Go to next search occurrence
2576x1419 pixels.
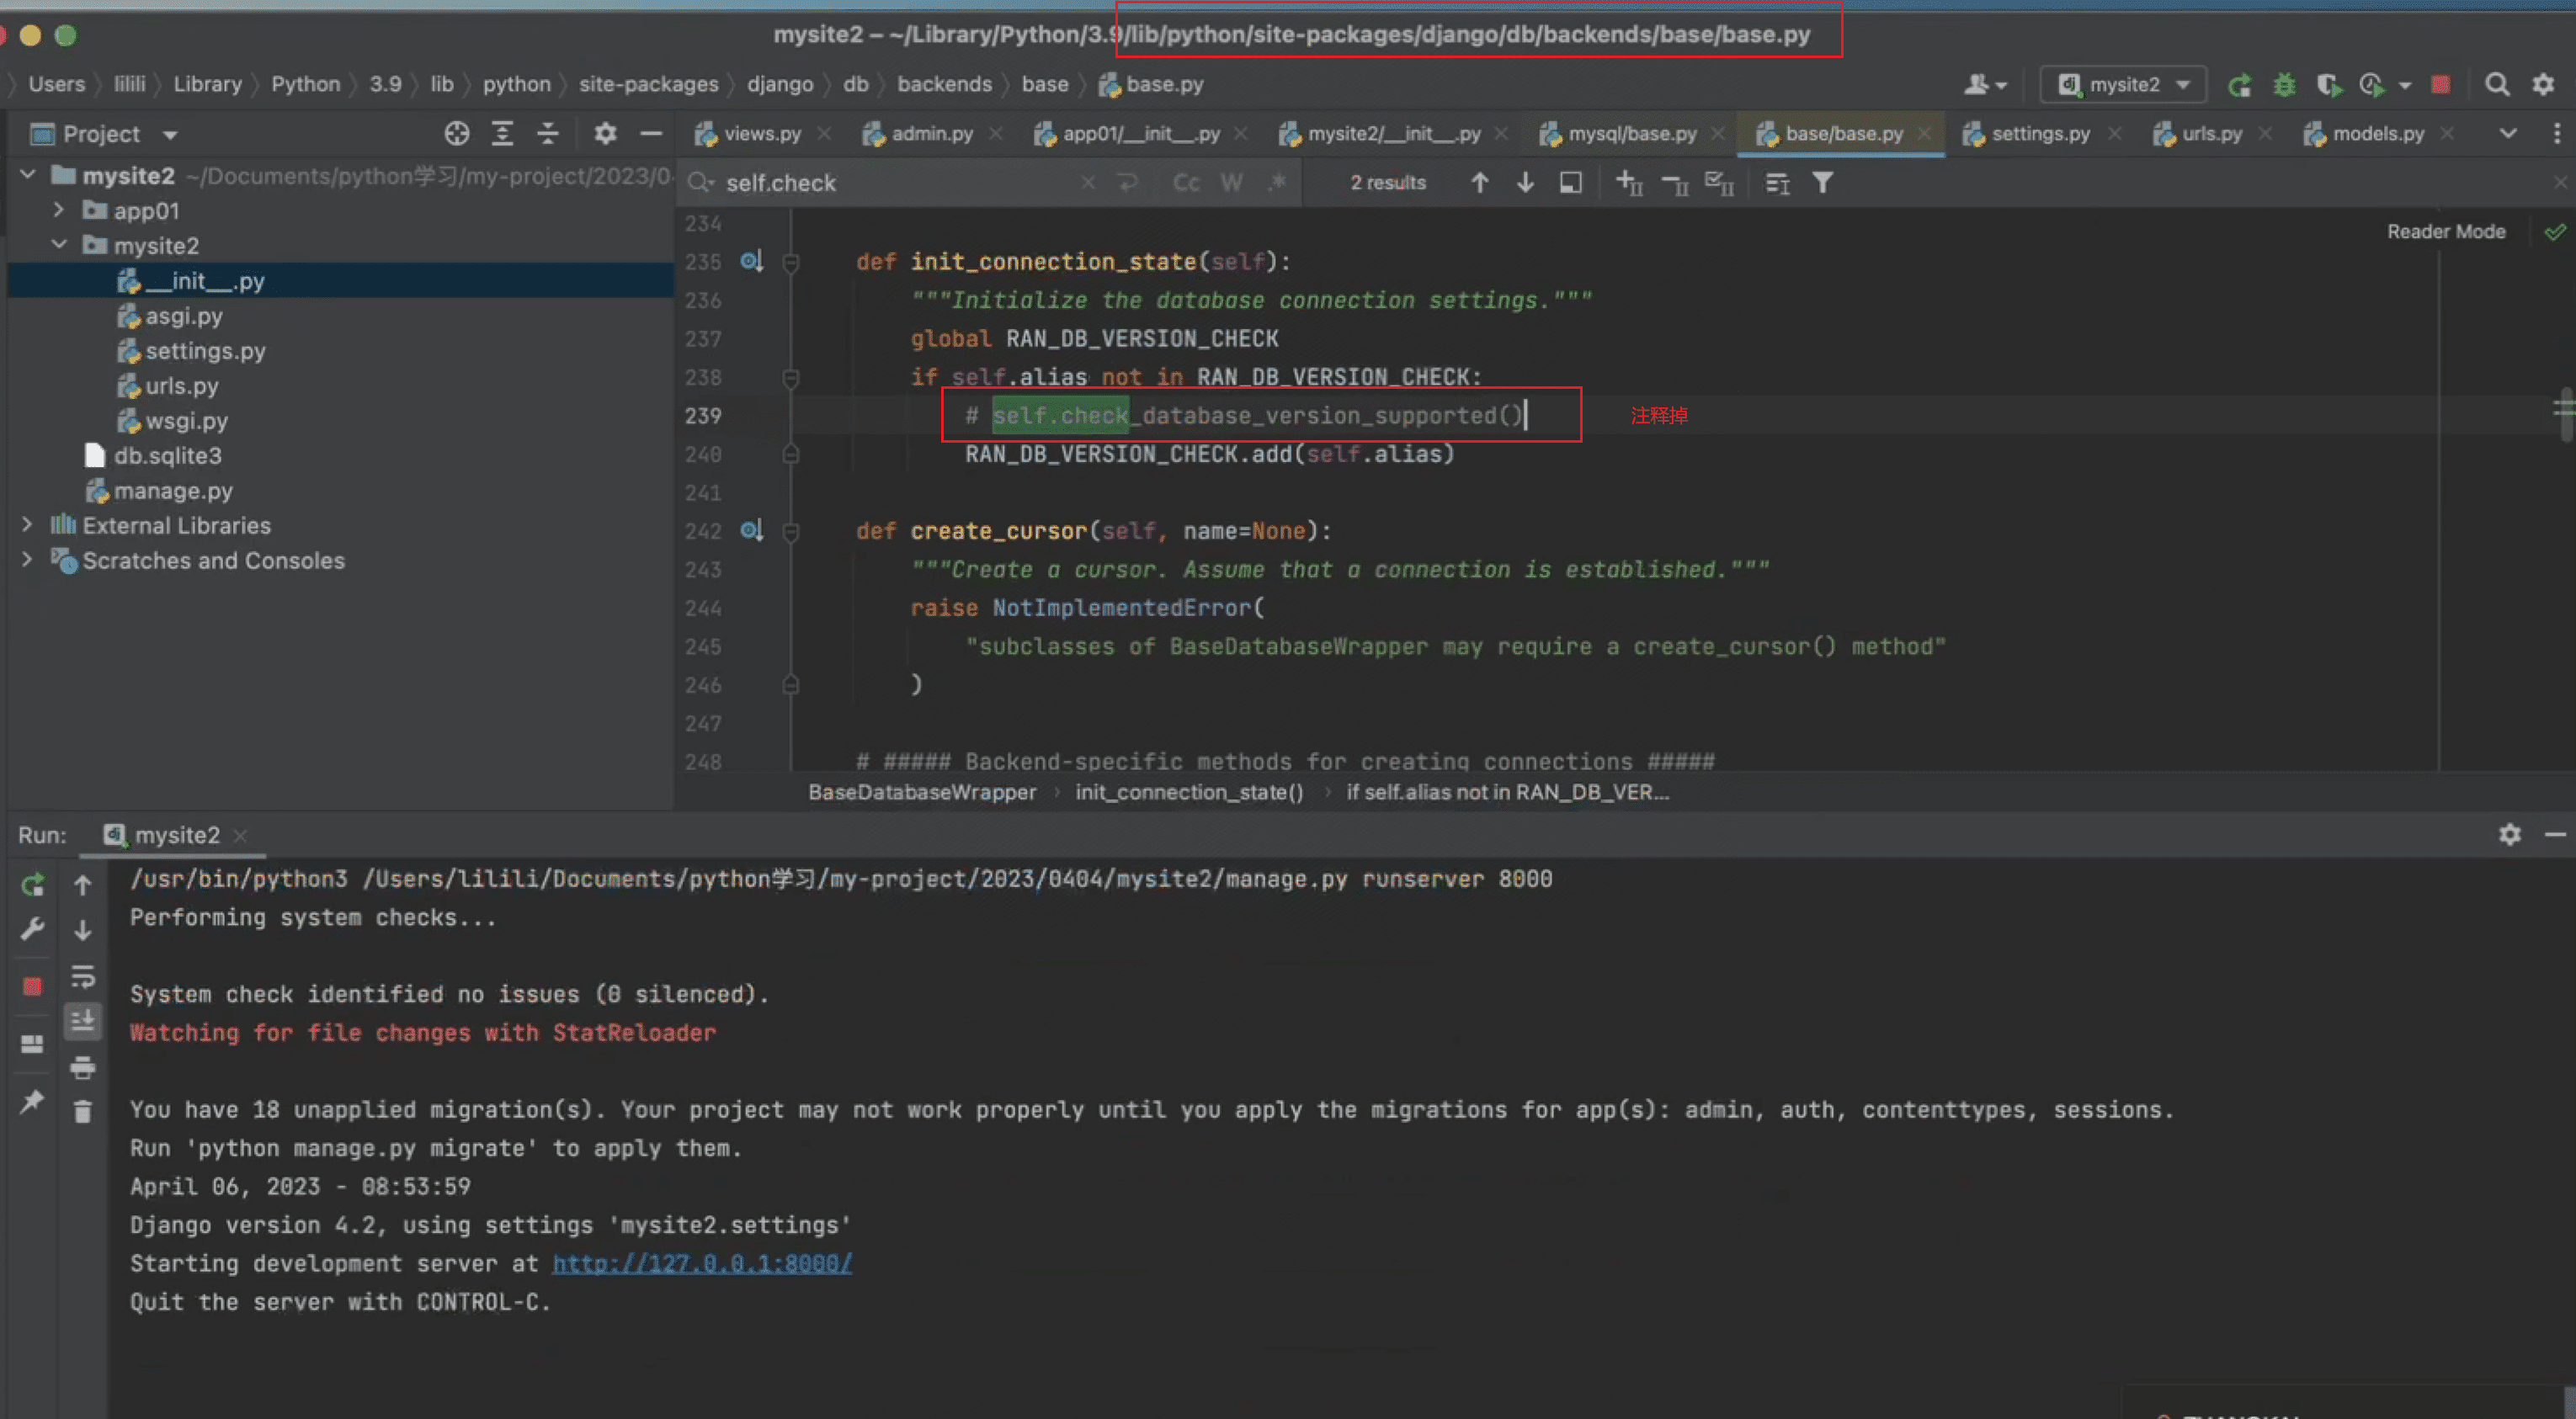point(1525,183)
